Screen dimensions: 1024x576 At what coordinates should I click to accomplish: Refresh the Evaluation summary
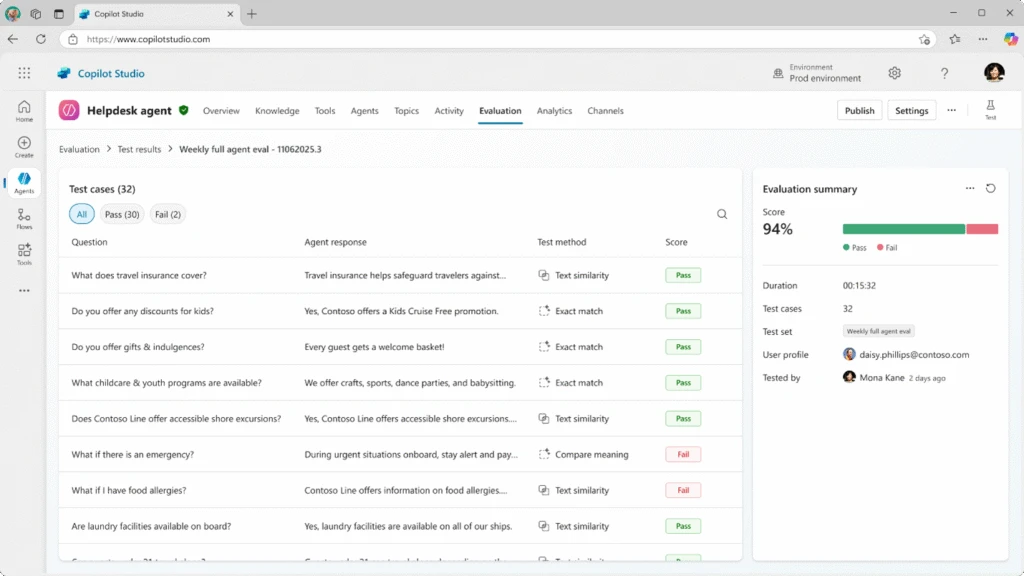coord(990,188)
